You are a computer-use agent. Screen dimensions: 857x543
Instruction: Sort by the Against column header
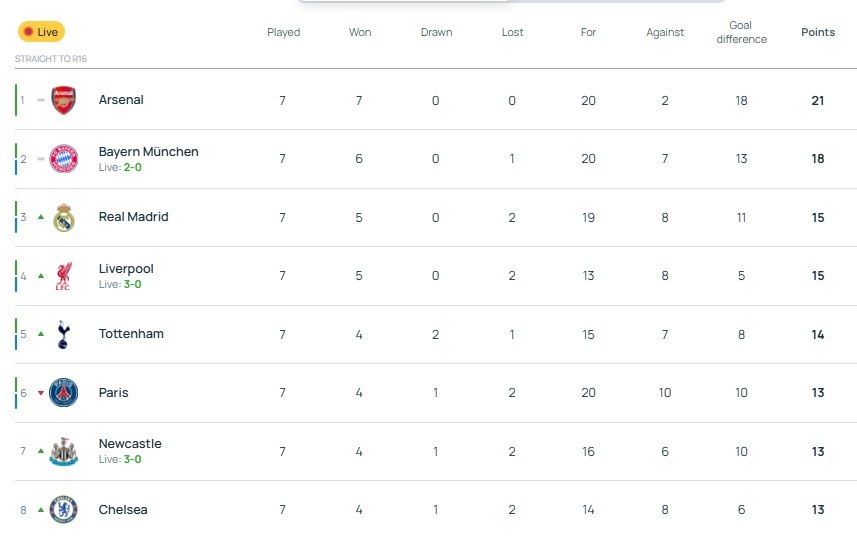665,32
